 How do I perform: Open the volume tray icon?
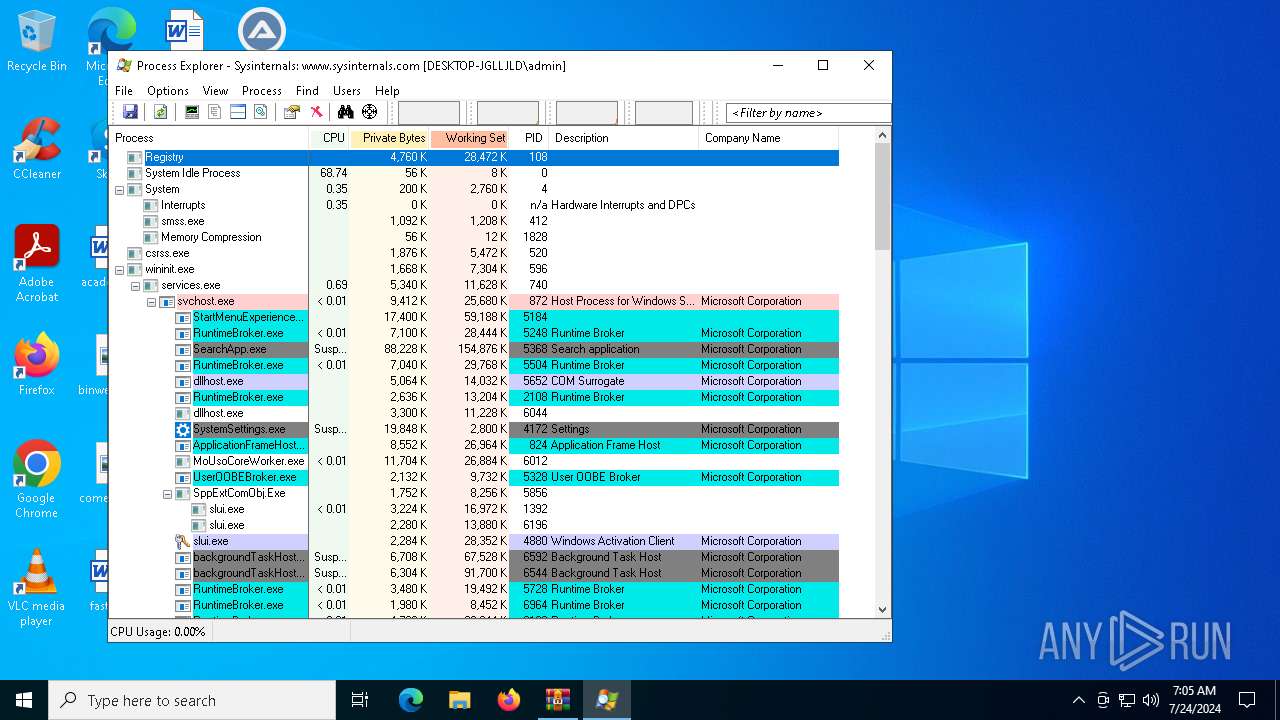[1151, 700]
